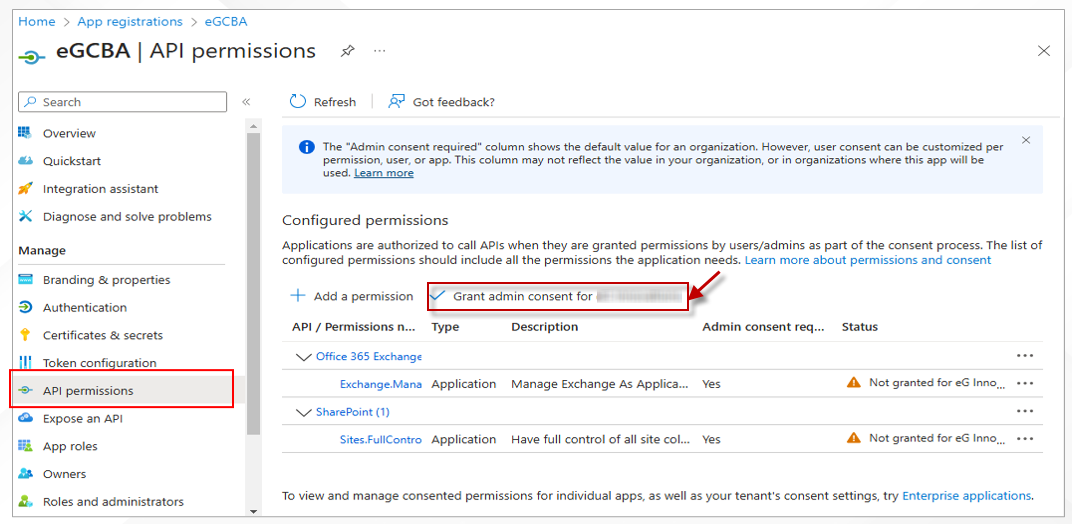Viewport: 1072px width, 524px height.
Task: Open ellipsis menu for Exchange.Mana permission
Action: (x=1025, y=383)
